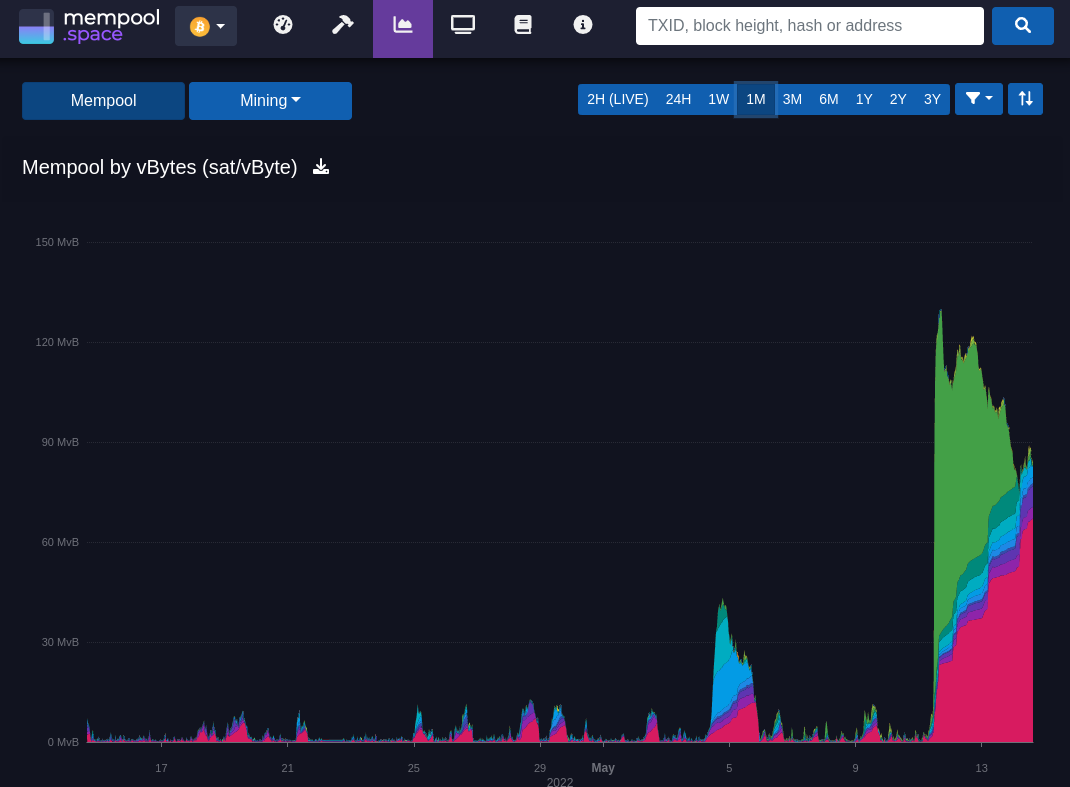The height and width of the screenshot is (787, 1070).
Task: Expand the Bitcoin network selector dropdown
Action: pos(206,26)
